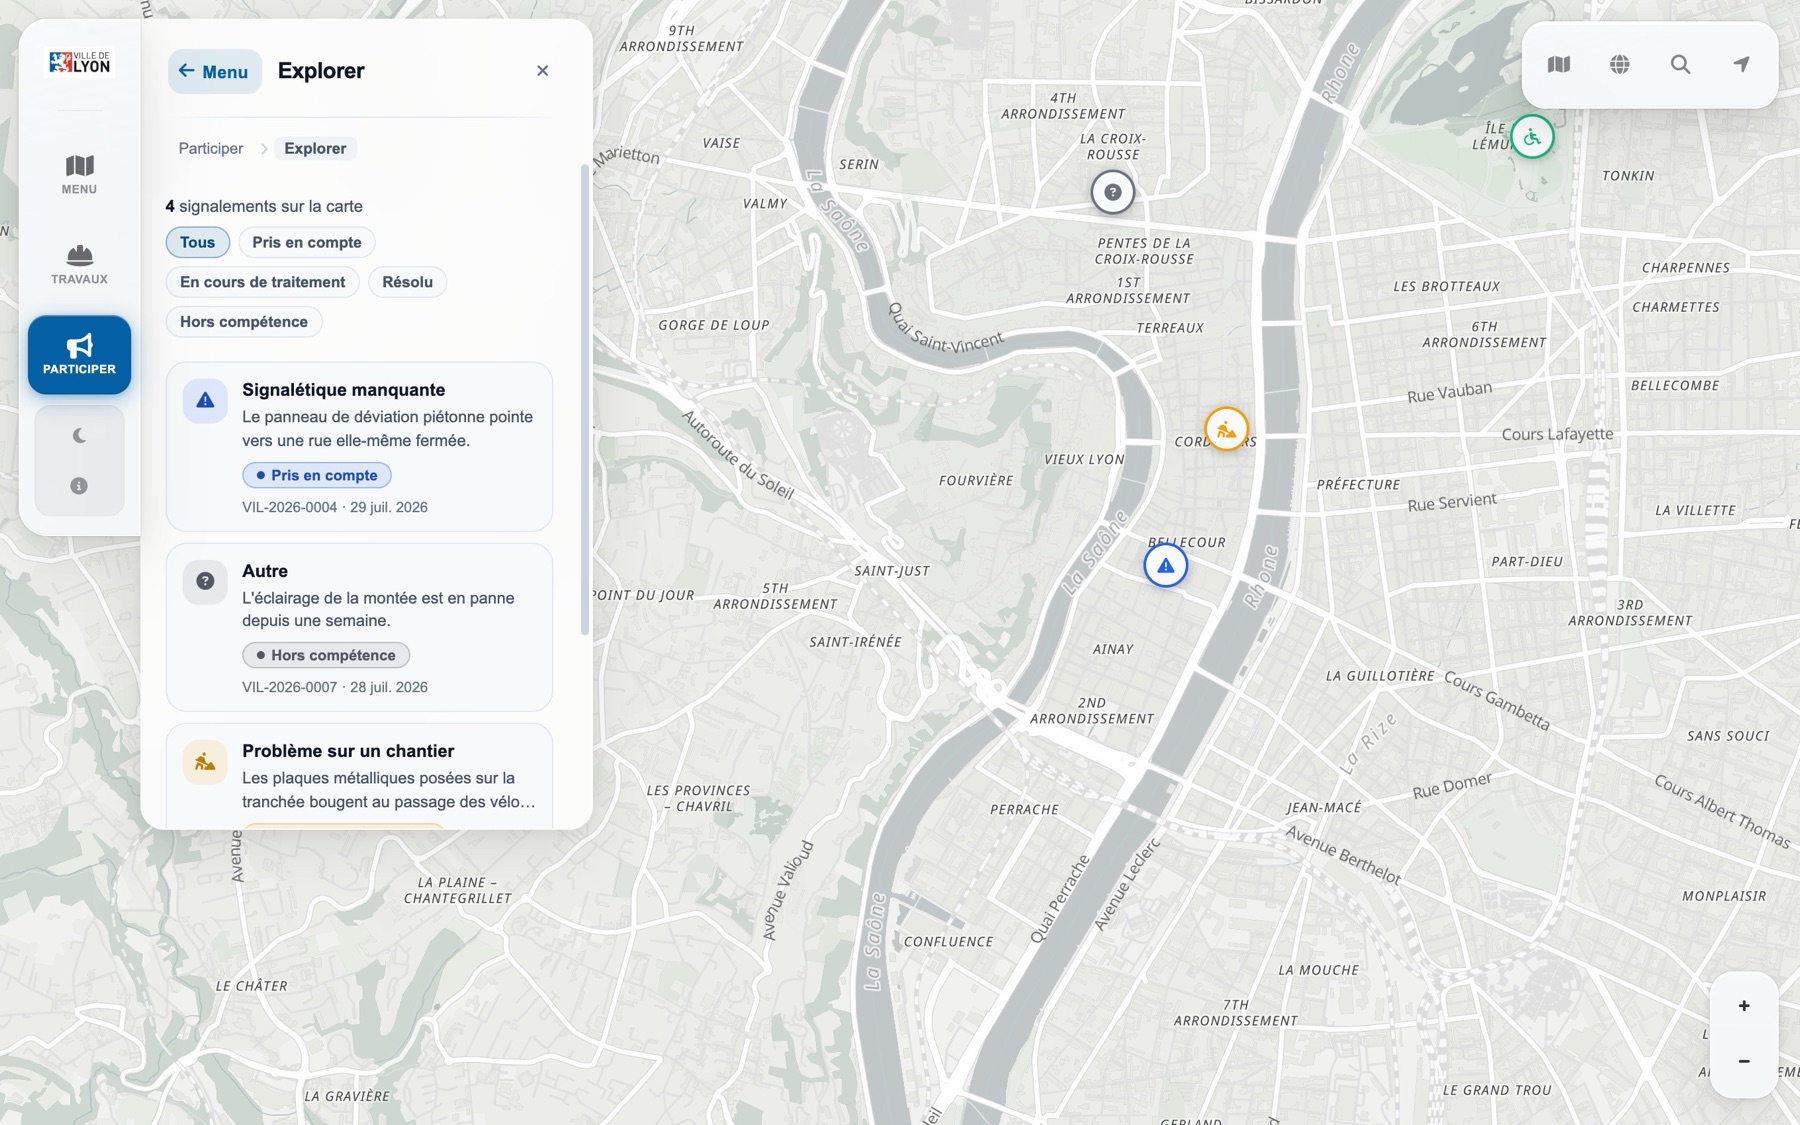Screen dimensions: 1800x1125
Task: Go back using the Menu button
Action: pos(215,71)
